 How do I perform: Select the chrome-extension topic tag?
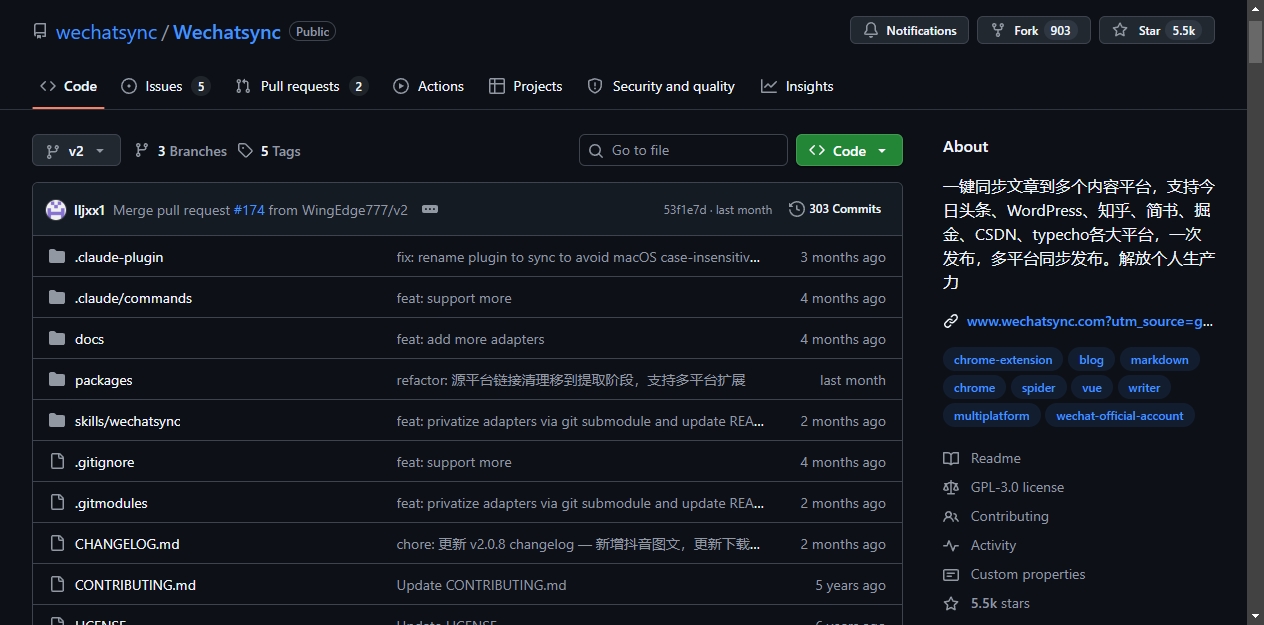click(1003, 360)
